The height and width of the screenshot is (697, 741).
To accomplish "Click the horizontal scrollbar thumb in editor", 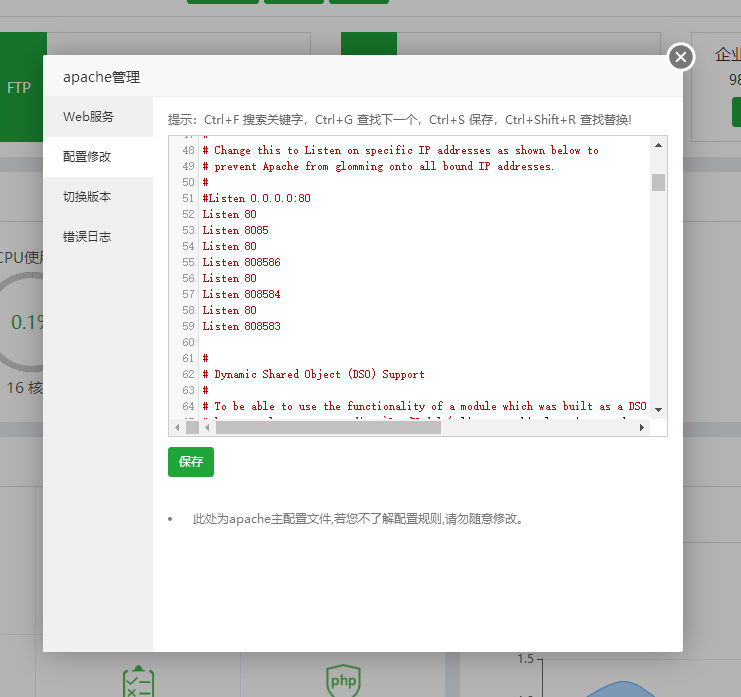I will (x=328, y=428).
